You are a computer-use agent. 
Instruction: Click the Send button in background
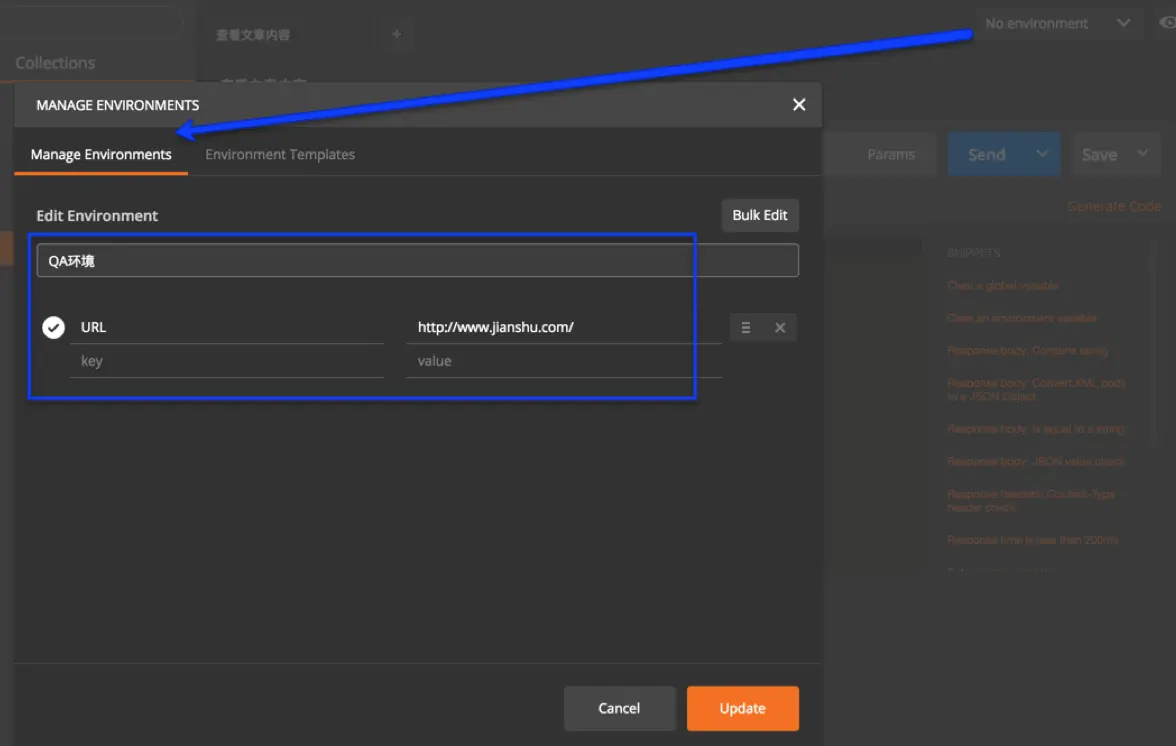[987, 154]
